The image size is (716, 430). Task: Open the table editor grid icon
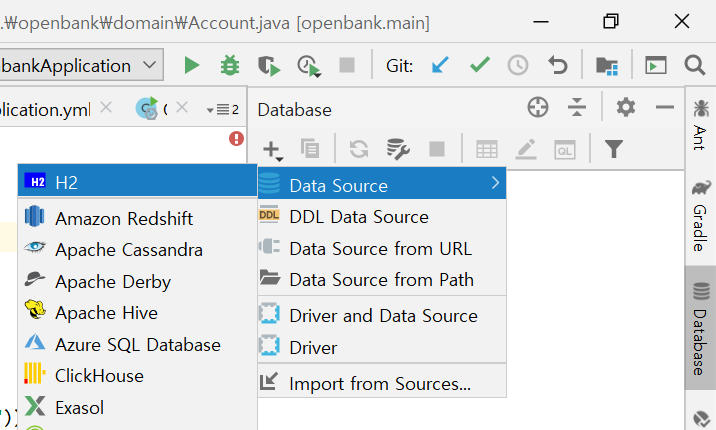click(487, 149)
